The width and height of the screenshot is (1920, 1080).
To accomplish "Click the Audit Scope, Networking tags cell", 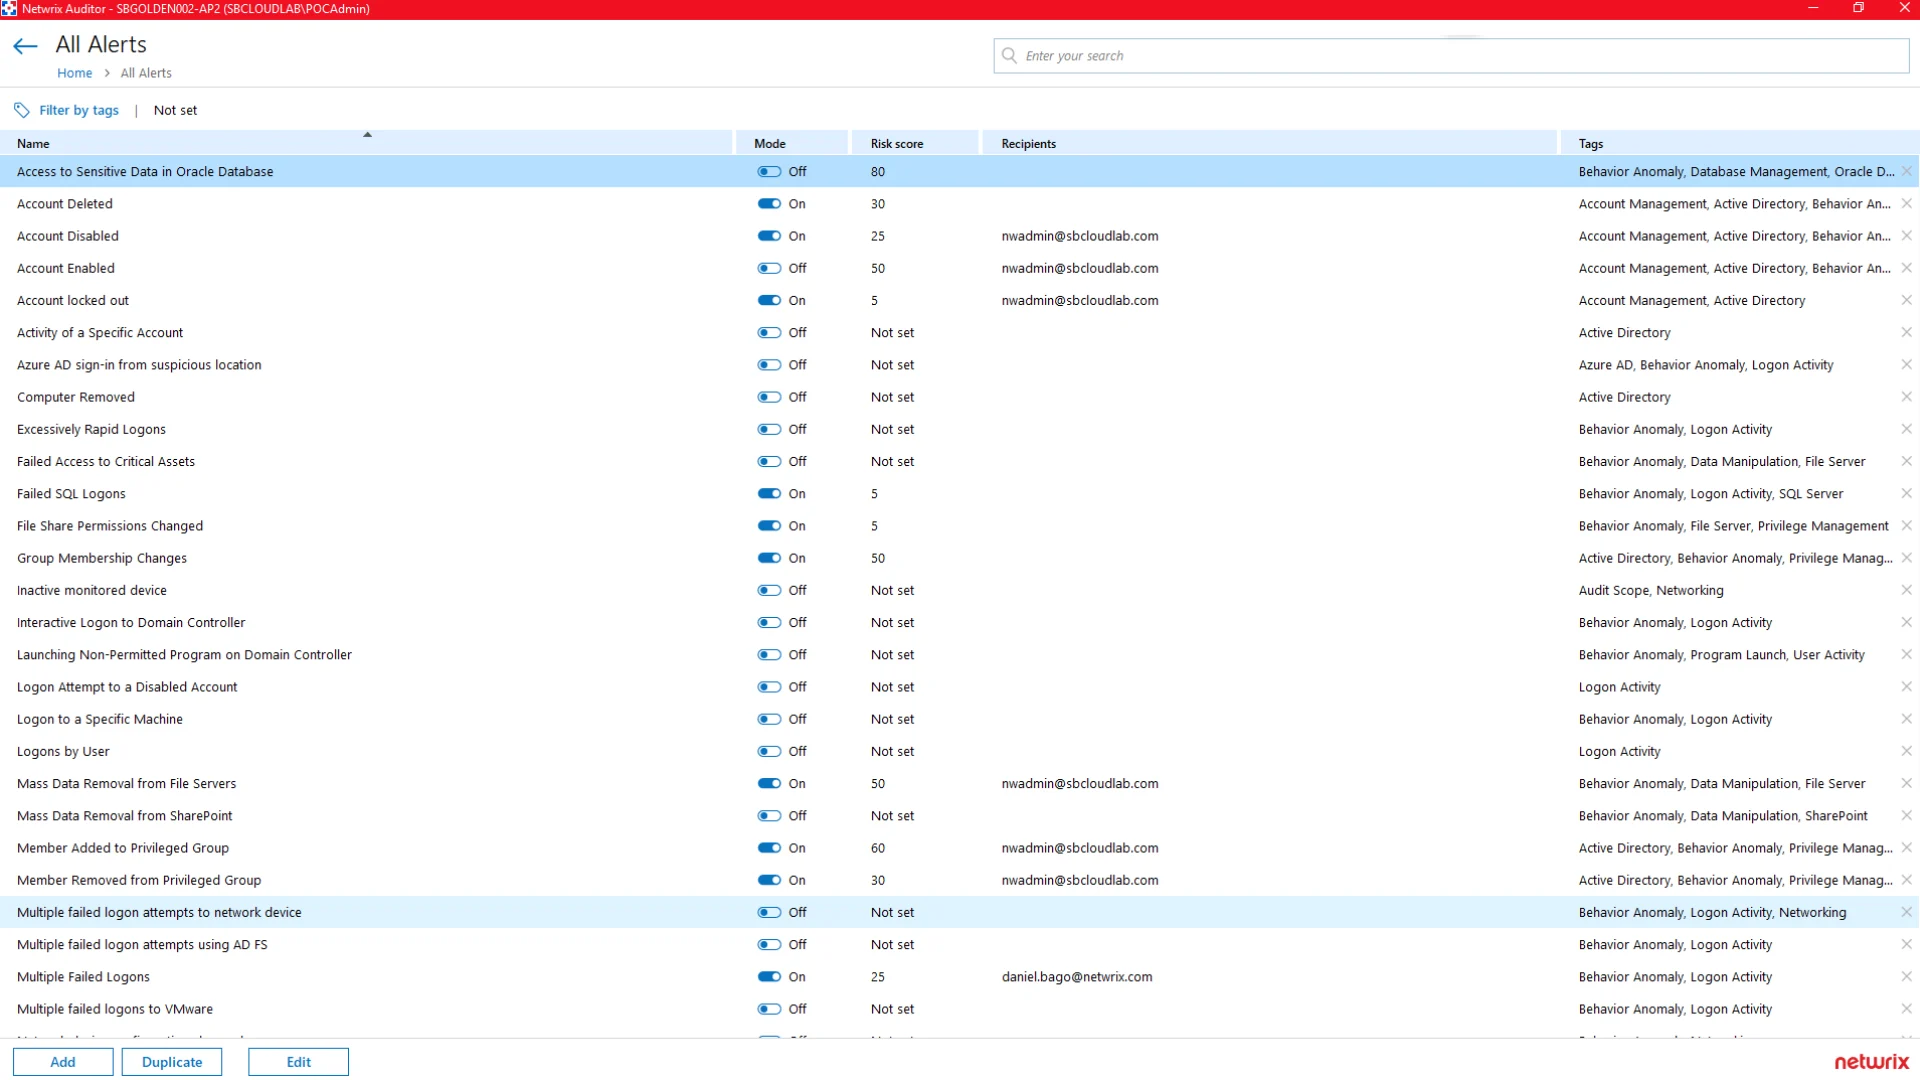I will point(1651,590).
